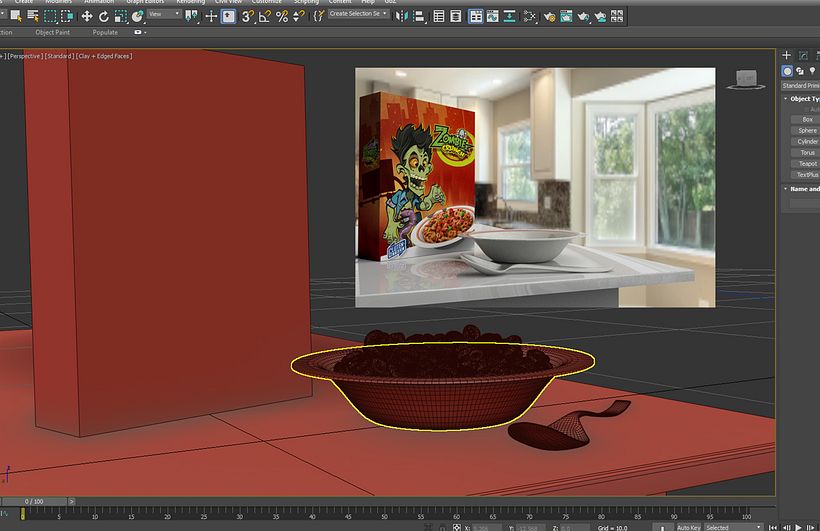This screenshot has width=820, height=531.
Task: Toggle the 3D Snaps button
Action: coord(248,16)
